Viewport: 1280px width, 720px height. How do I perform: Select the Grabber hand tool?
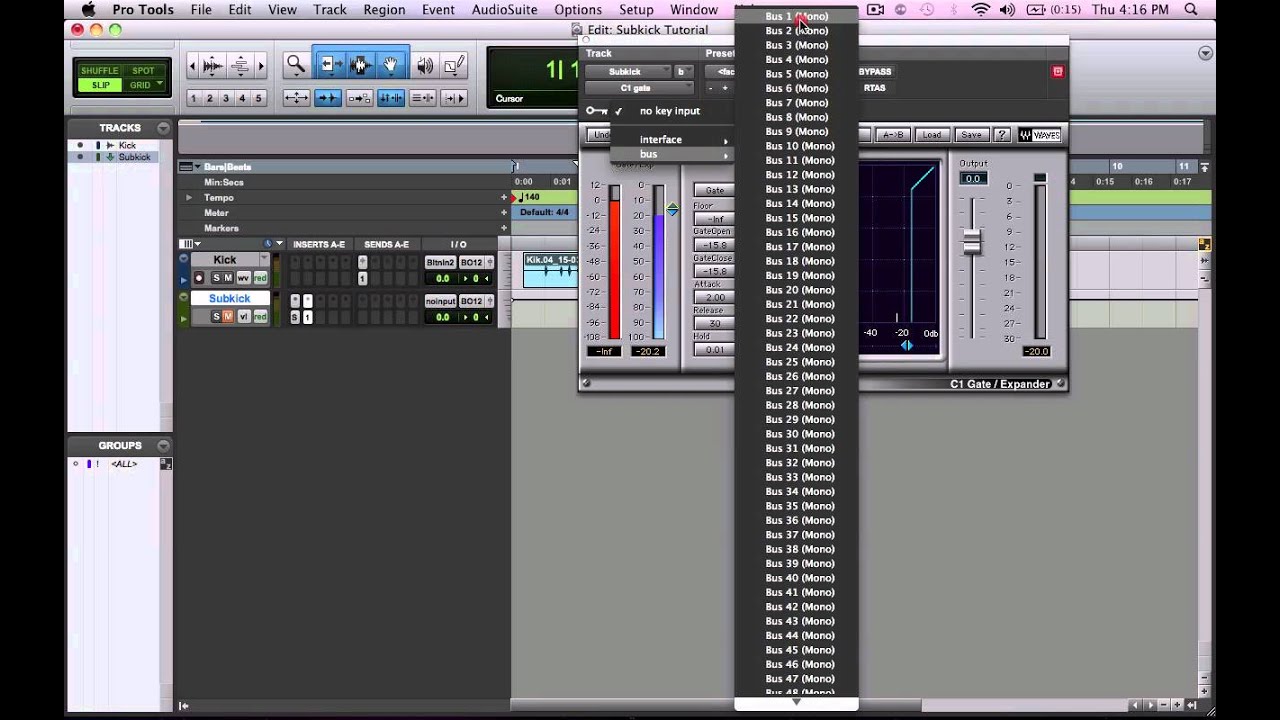pyautogui.click(x=390, y=65)
